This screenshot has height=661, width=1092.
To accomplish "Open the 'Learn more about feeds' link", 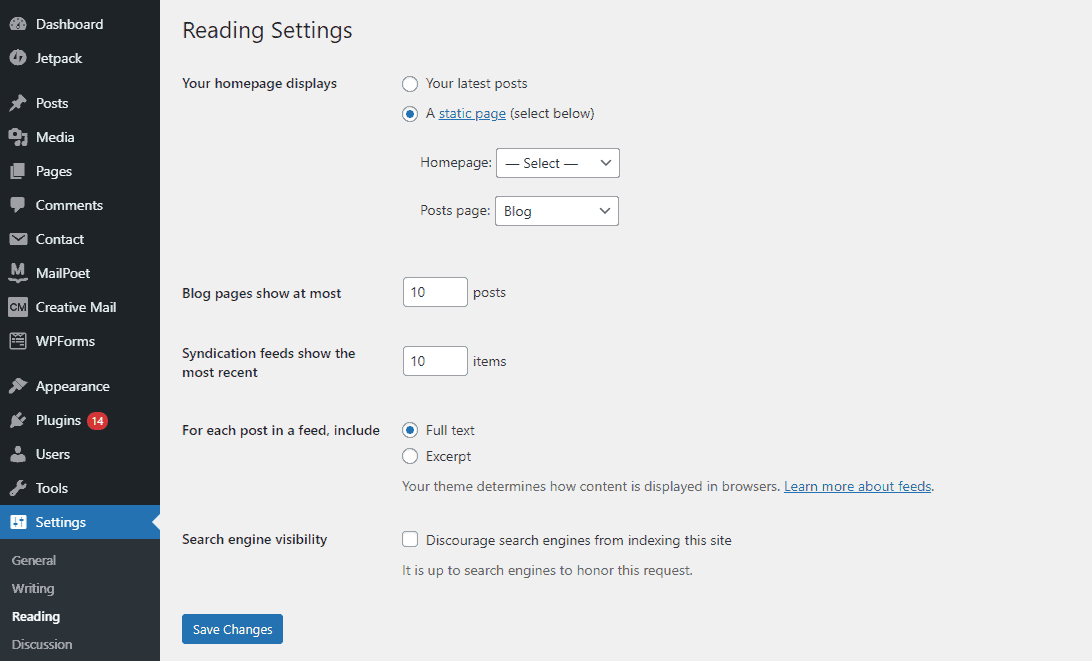I will tap(857, 486).
